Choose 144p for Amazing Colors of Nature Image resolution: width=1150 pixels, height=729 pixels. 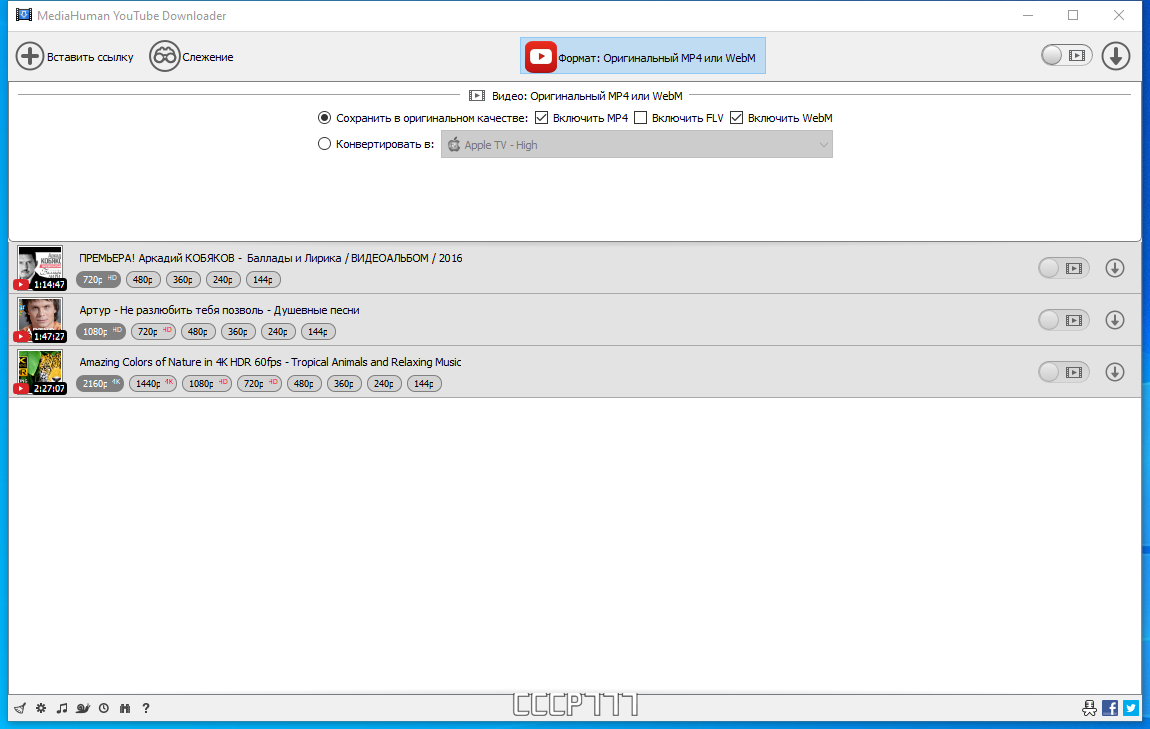point(425,384)
